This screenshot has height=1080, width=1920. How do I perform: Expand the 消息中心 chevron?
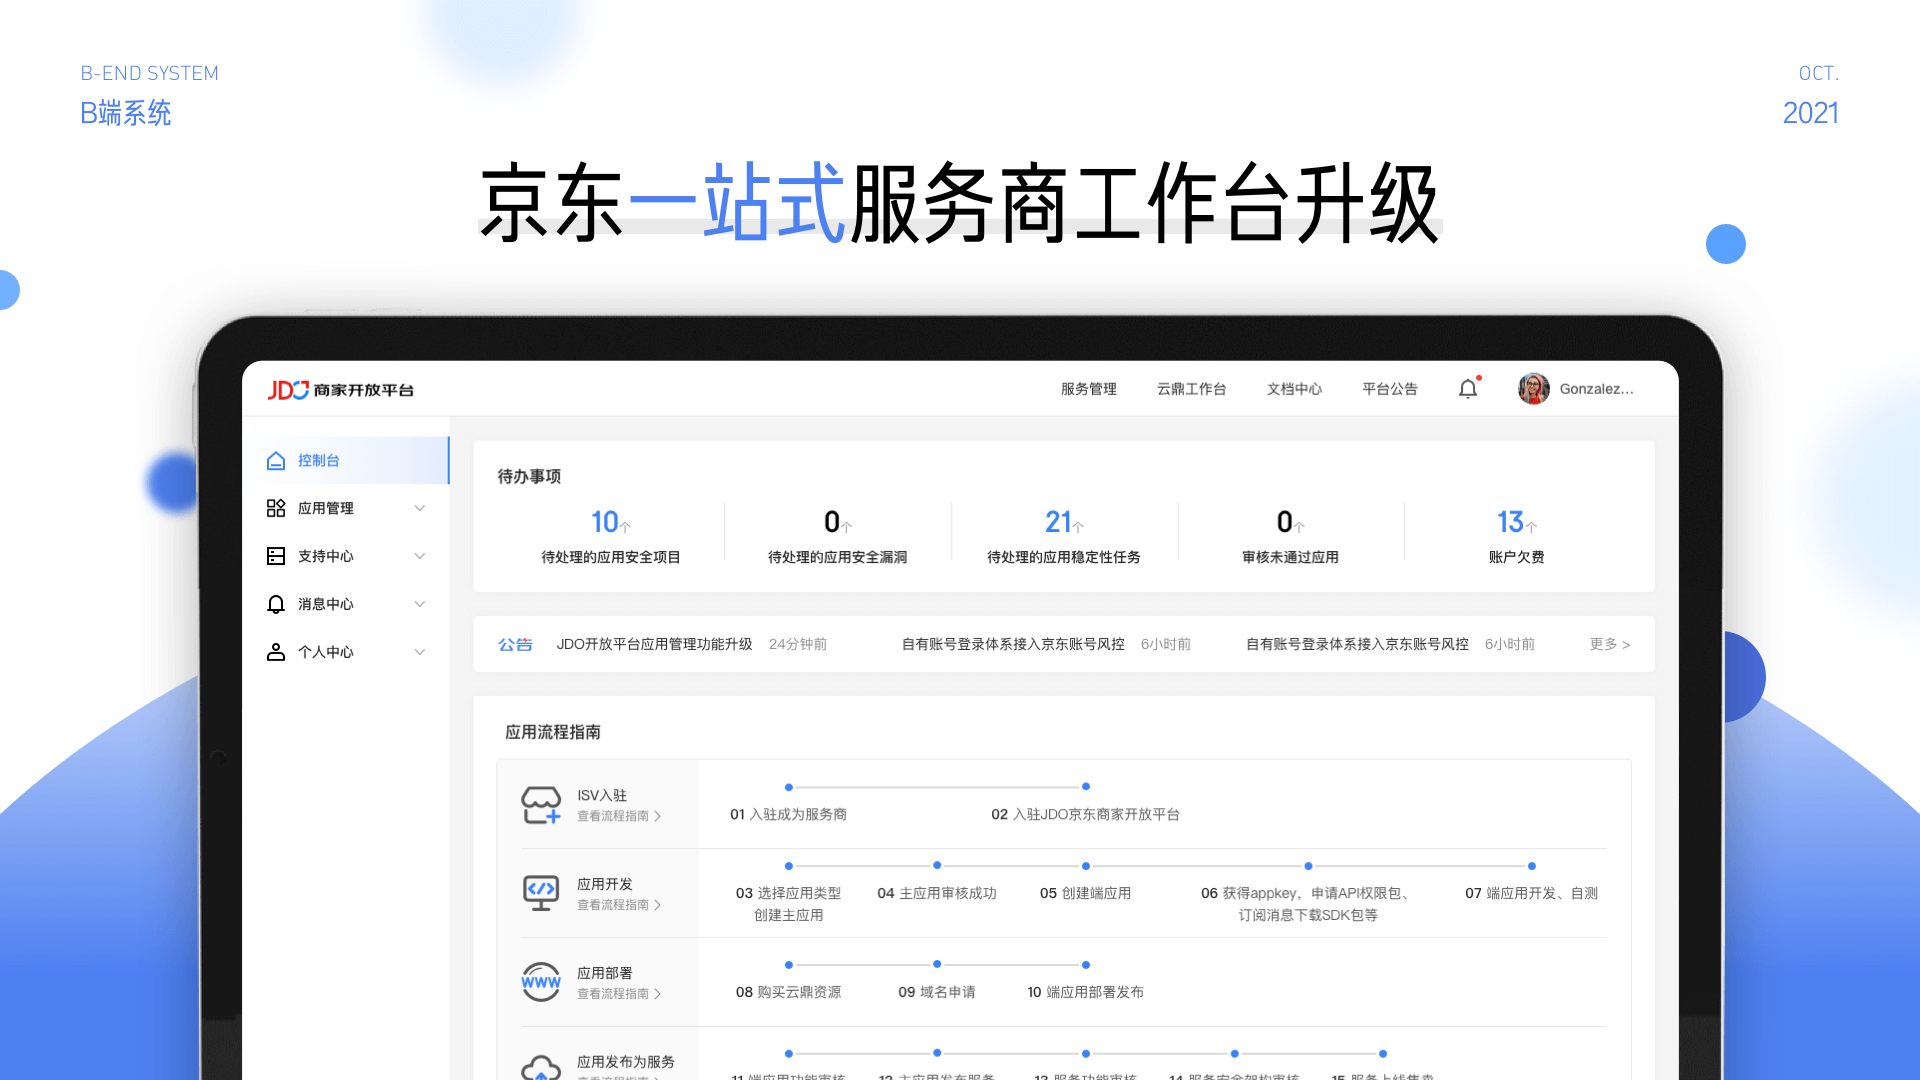(x=420, y=604)
